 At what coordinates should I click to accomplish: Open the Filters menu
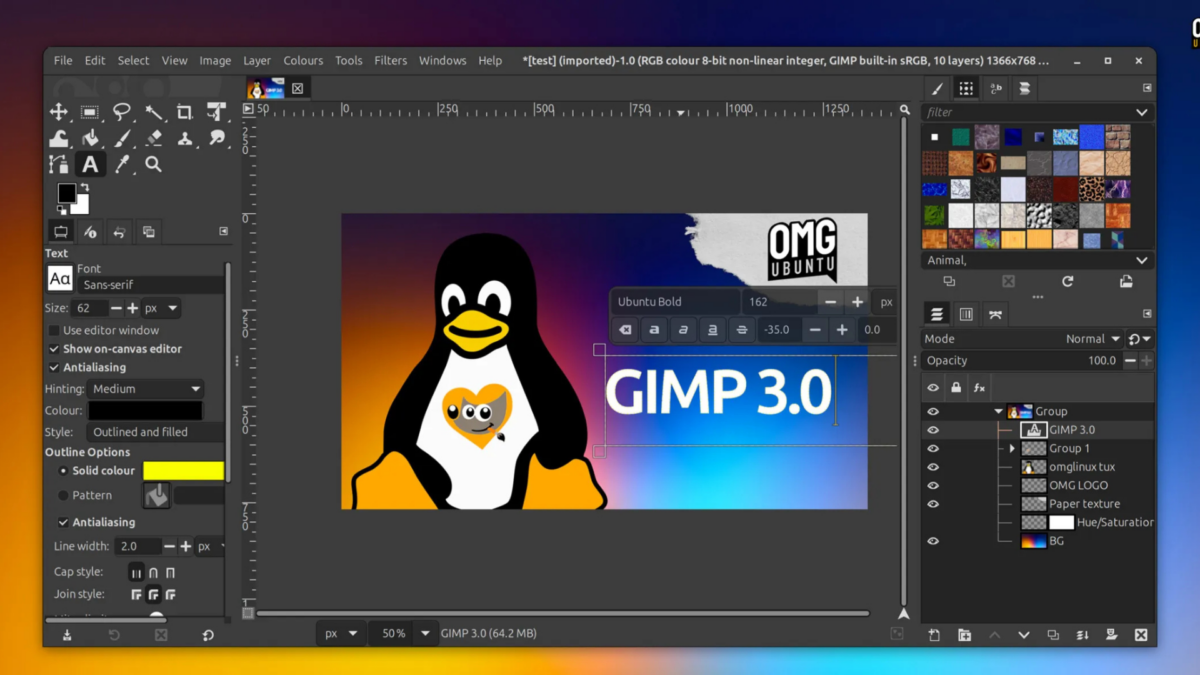[390, 60]
